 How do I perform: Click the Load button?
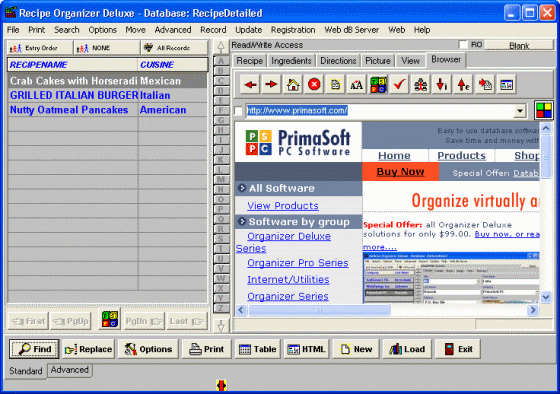point(406,349)
